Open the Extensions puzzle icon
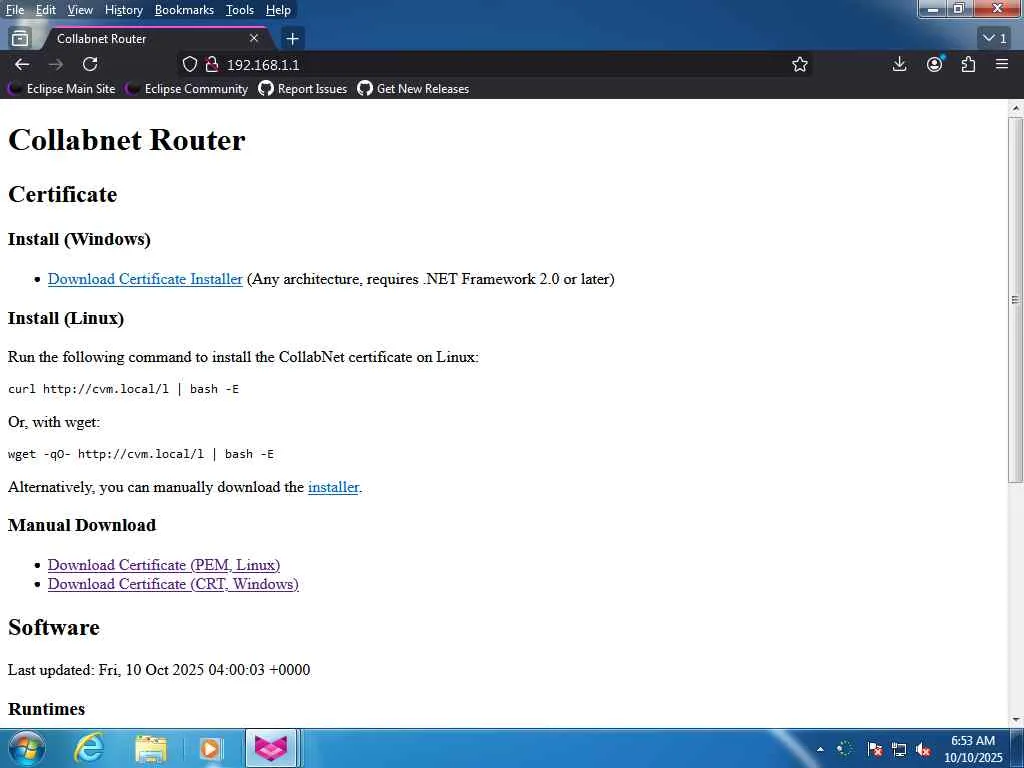This screenshot has width=1024, height=768. click(x=968, y=64)
